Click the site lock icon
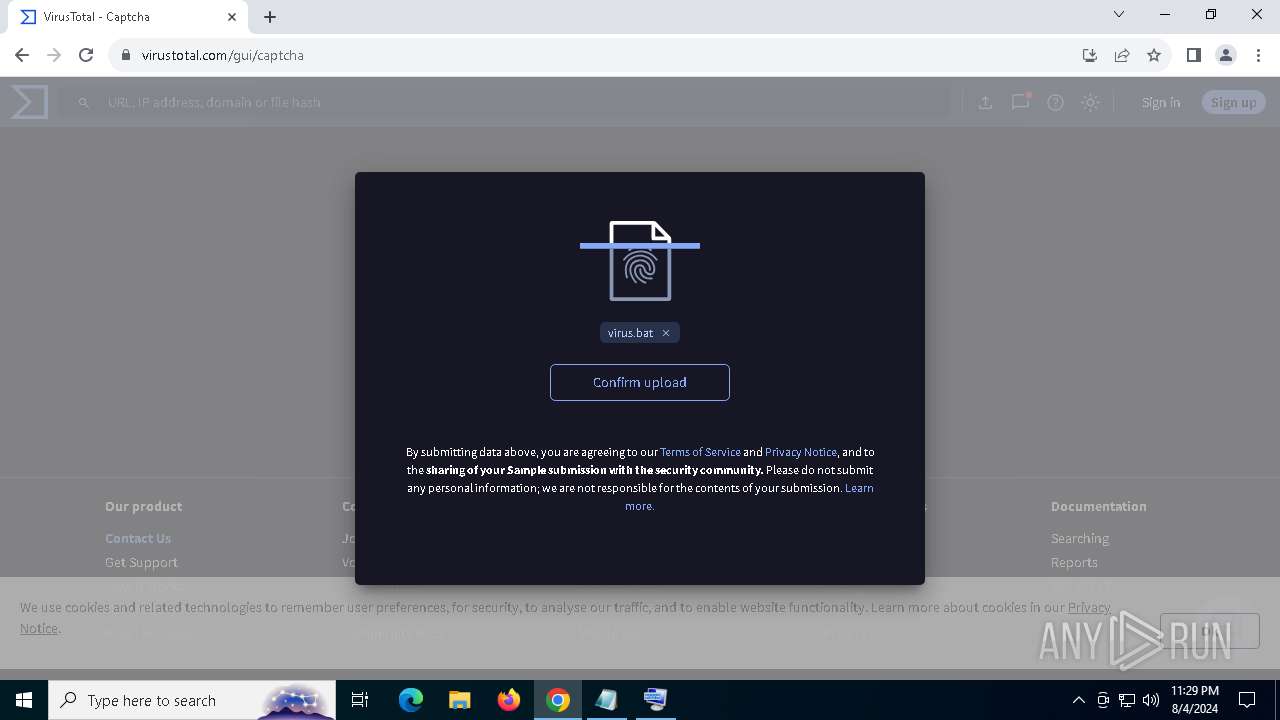 pos(126,55)
